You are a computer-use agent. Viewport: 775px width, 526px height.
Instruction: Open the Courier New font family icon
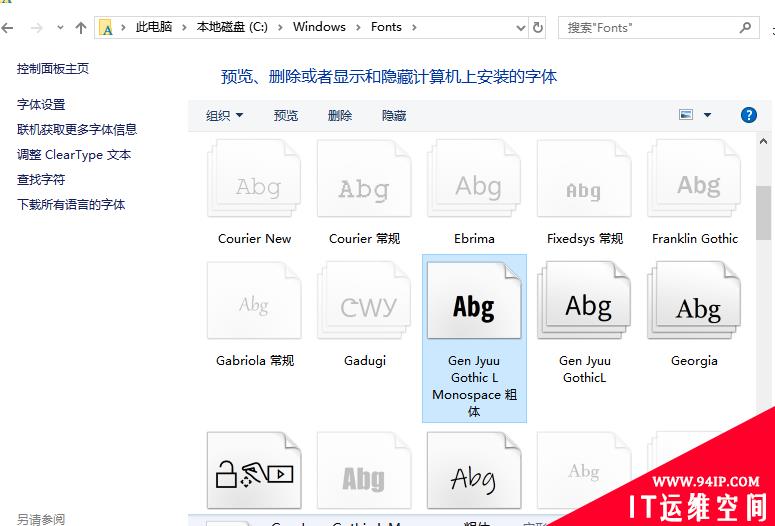click(254, 178)
